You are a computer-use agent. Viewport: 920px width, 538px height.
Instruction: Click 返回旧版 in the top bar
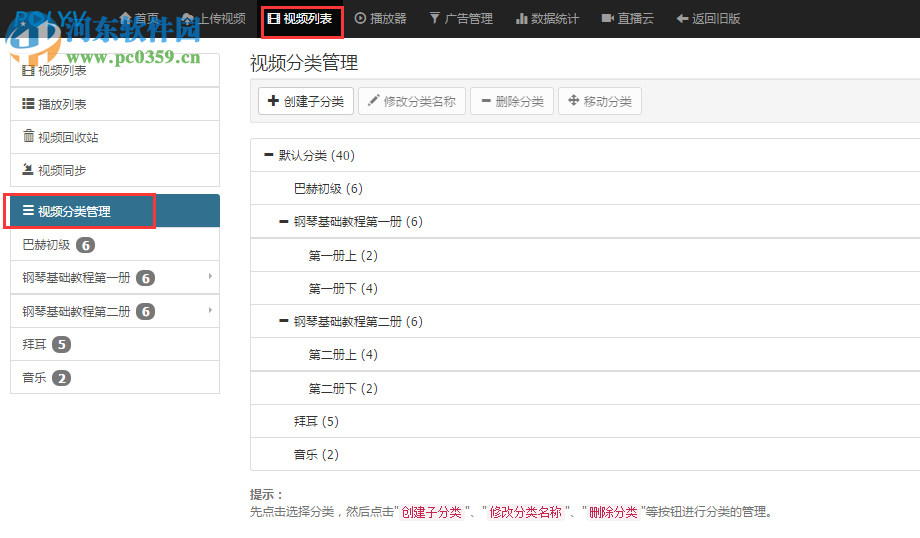pos(708,19)
